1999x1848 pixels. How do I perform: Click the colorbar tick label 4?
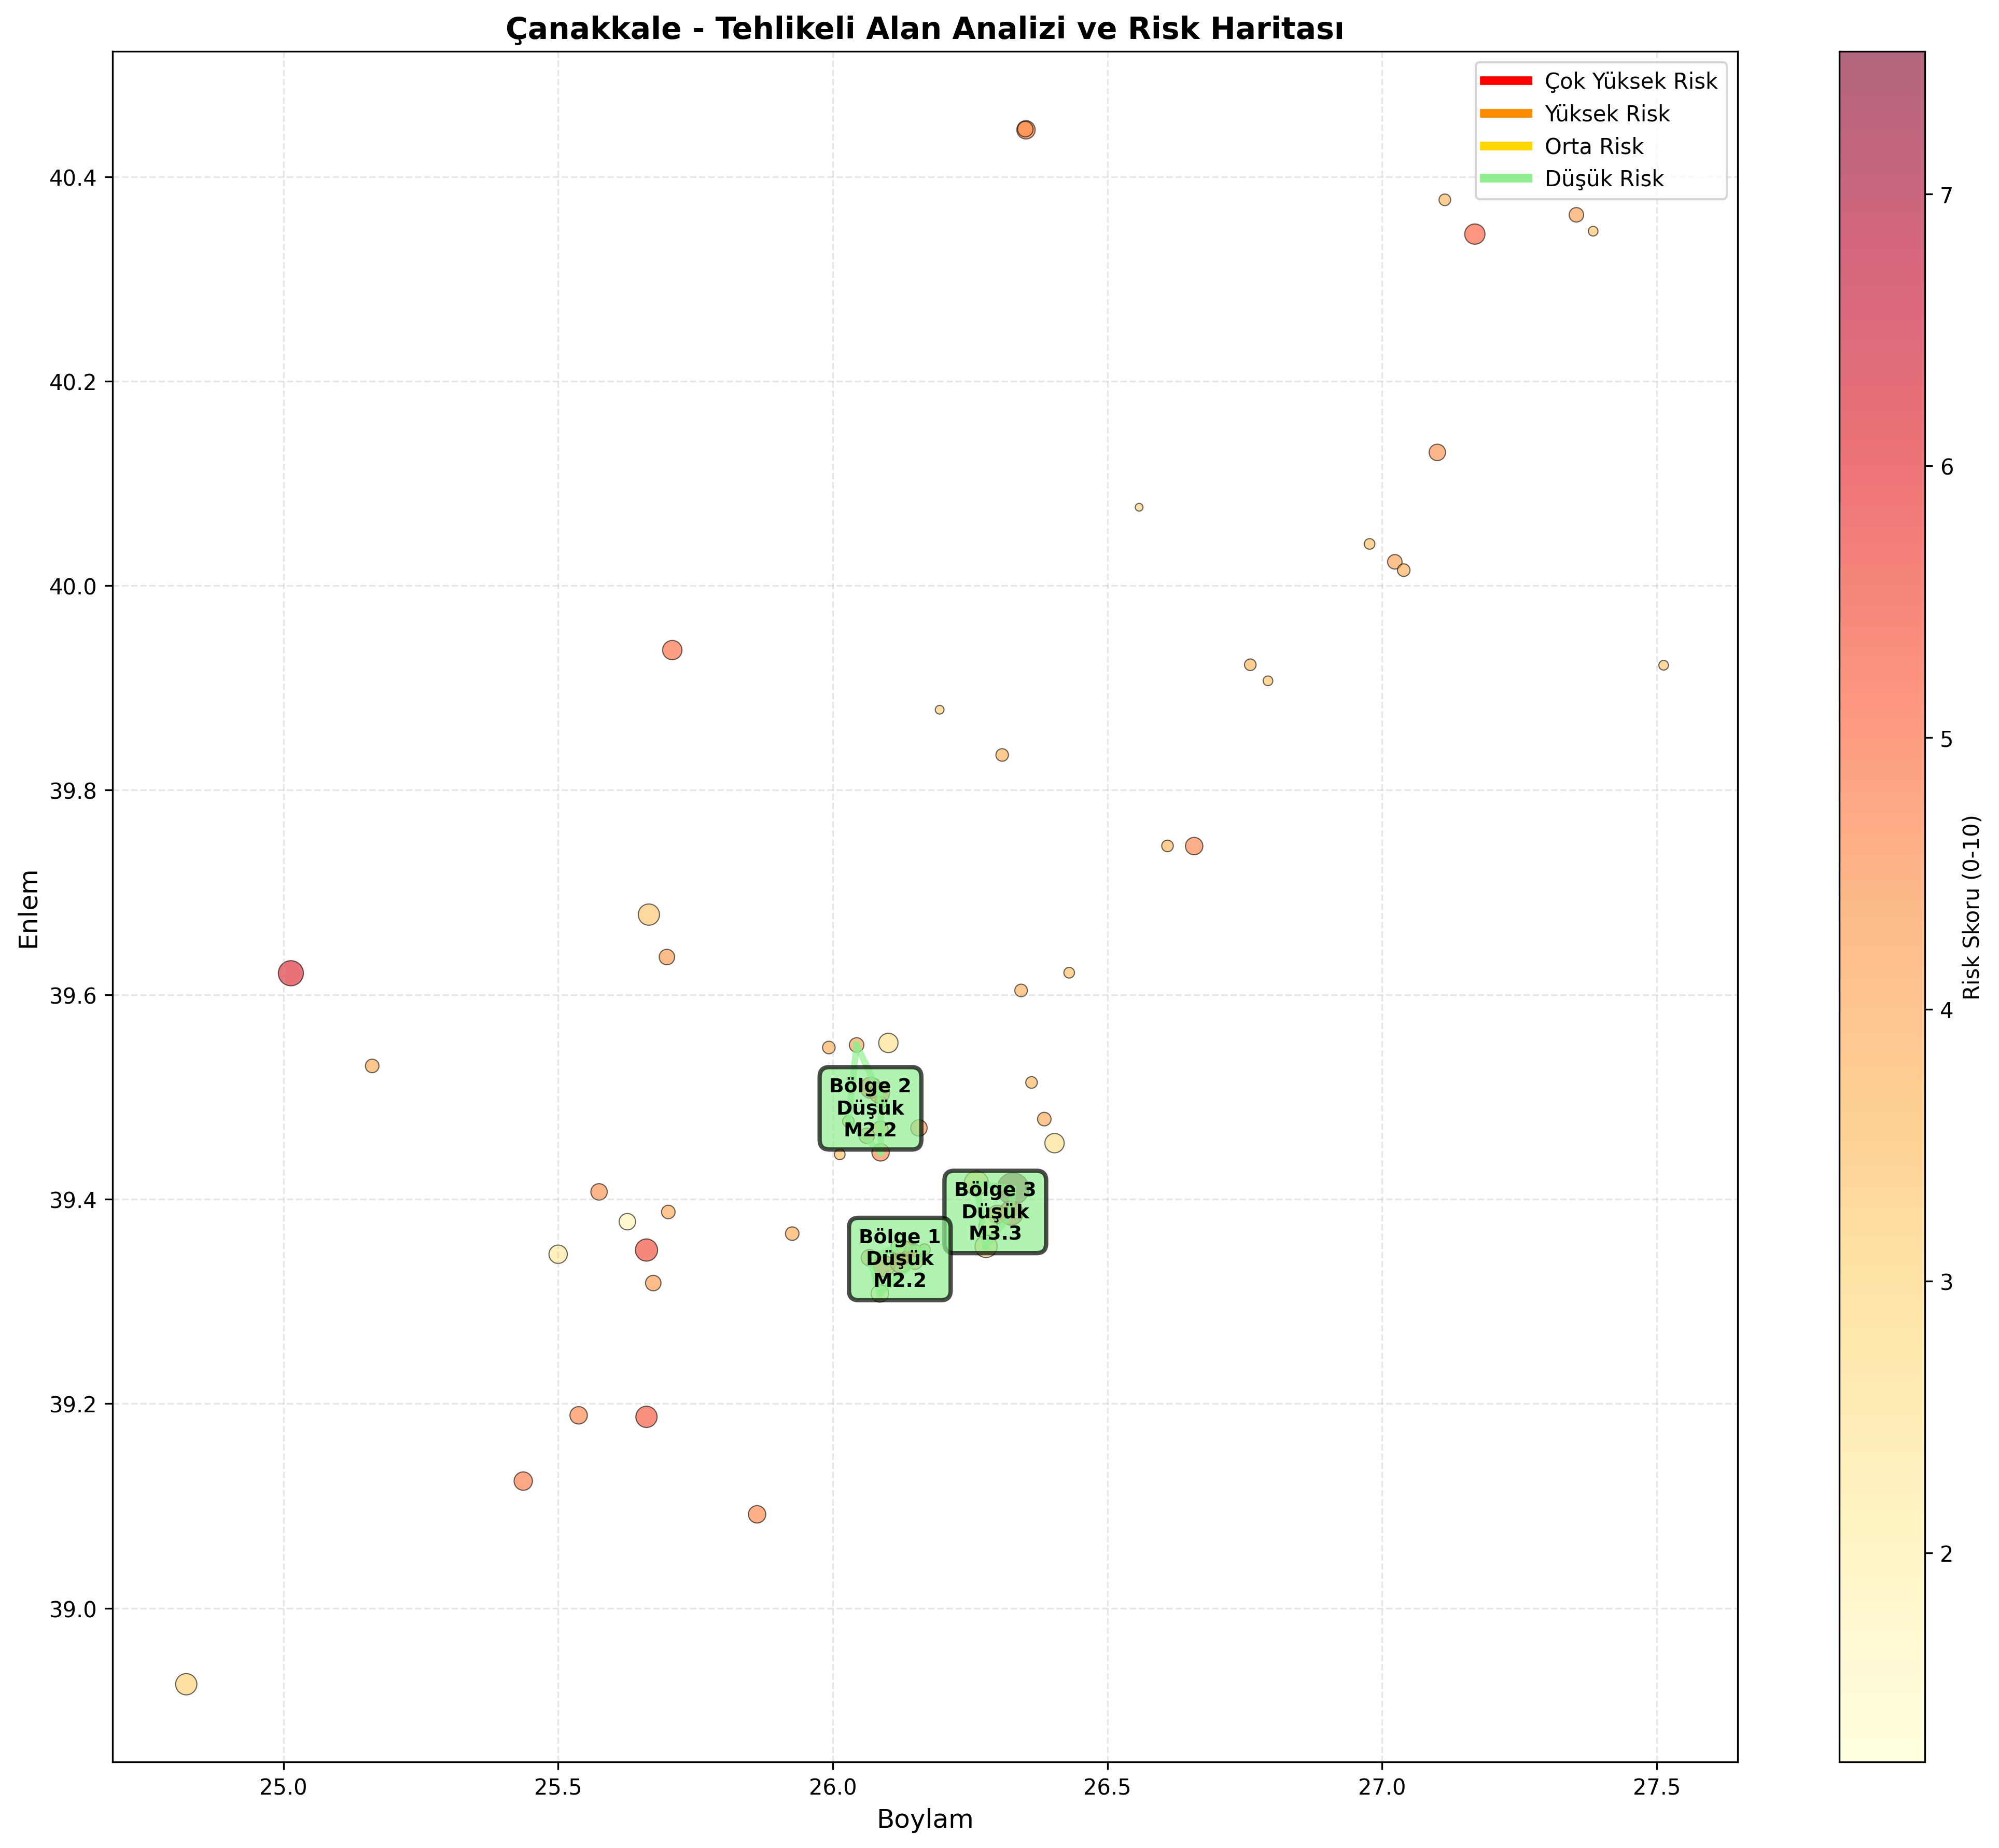click(1946, 1011)
